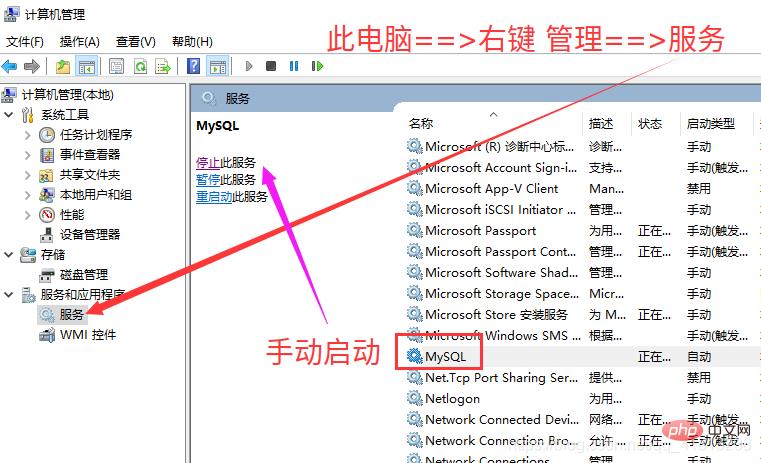
Task: Click the Up one level folder icon
Action: tap(63, 66)
